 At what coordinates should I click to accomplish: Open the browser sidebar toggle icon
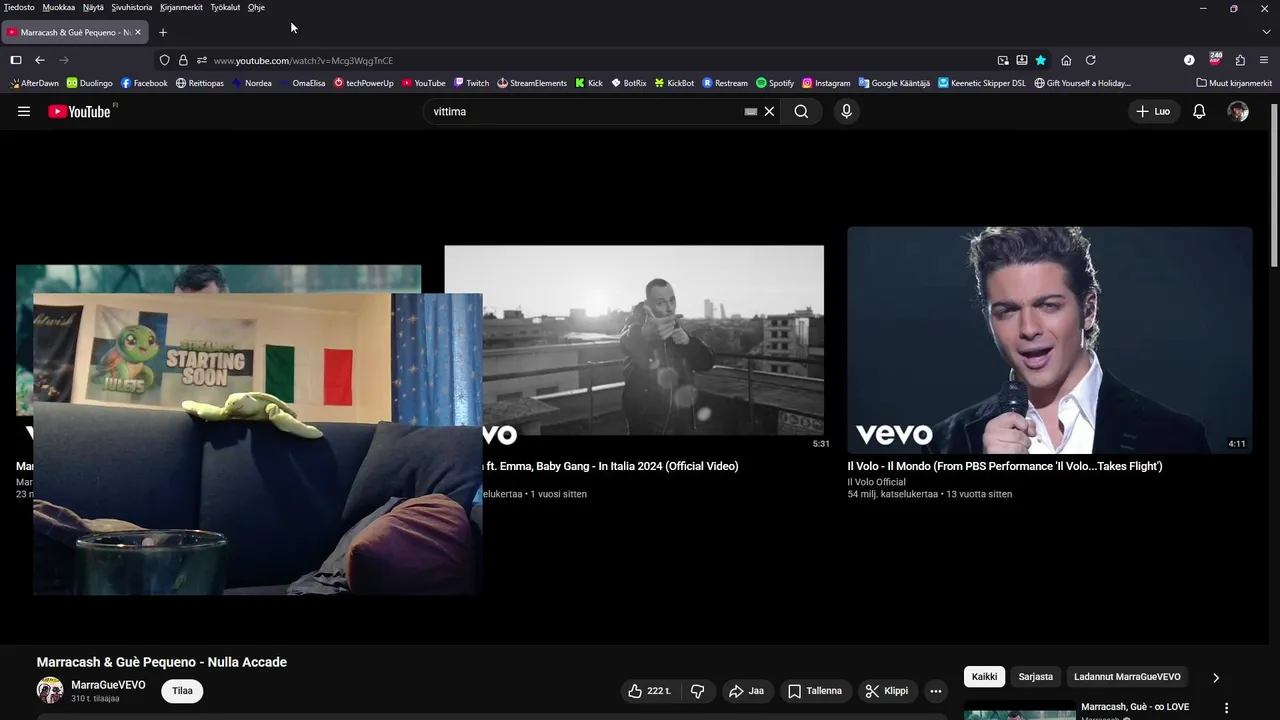16,60
